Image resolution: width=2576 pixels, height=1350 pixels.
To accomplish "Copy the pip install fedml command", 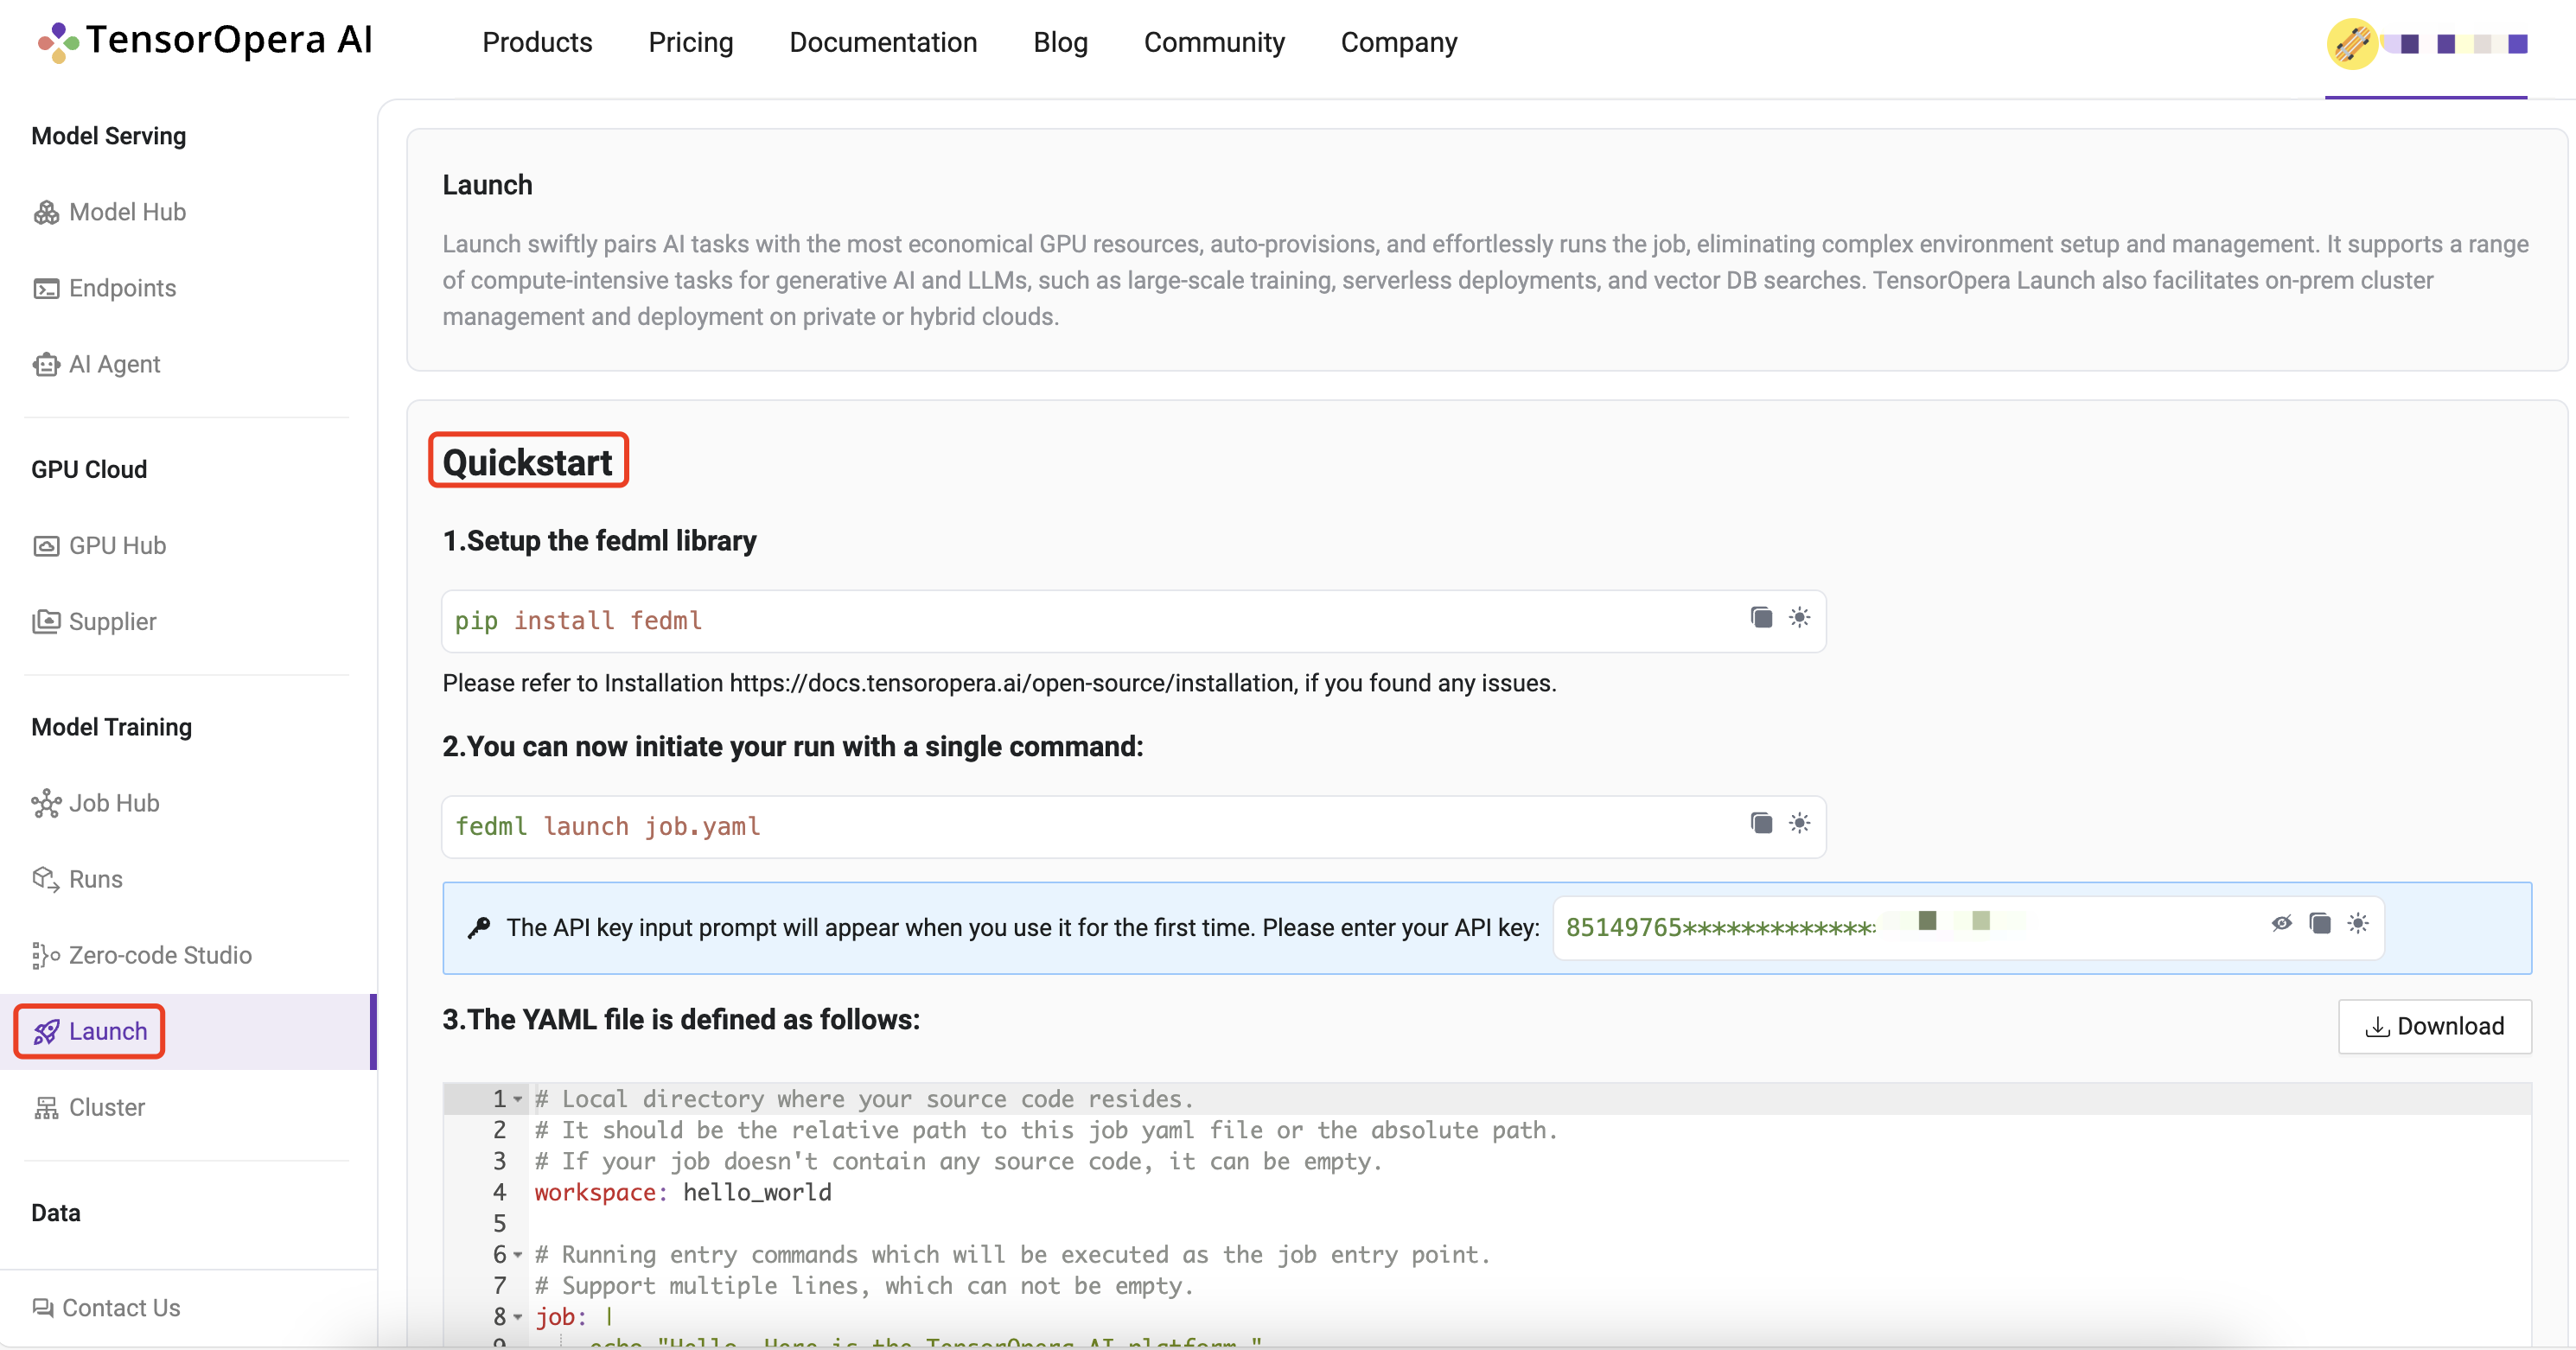I will 1761,617.
